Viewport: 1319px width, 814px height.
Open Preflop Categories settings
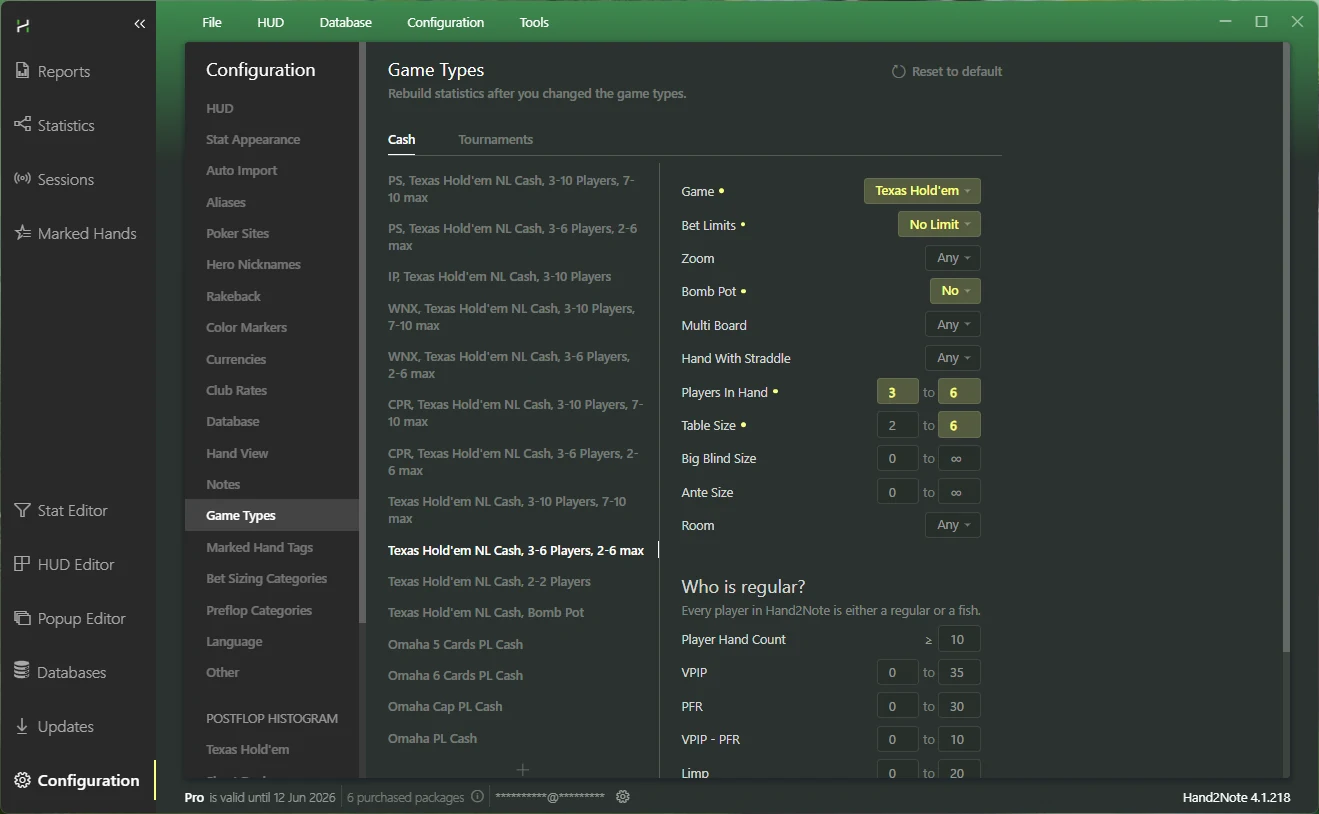click(259, 611)
